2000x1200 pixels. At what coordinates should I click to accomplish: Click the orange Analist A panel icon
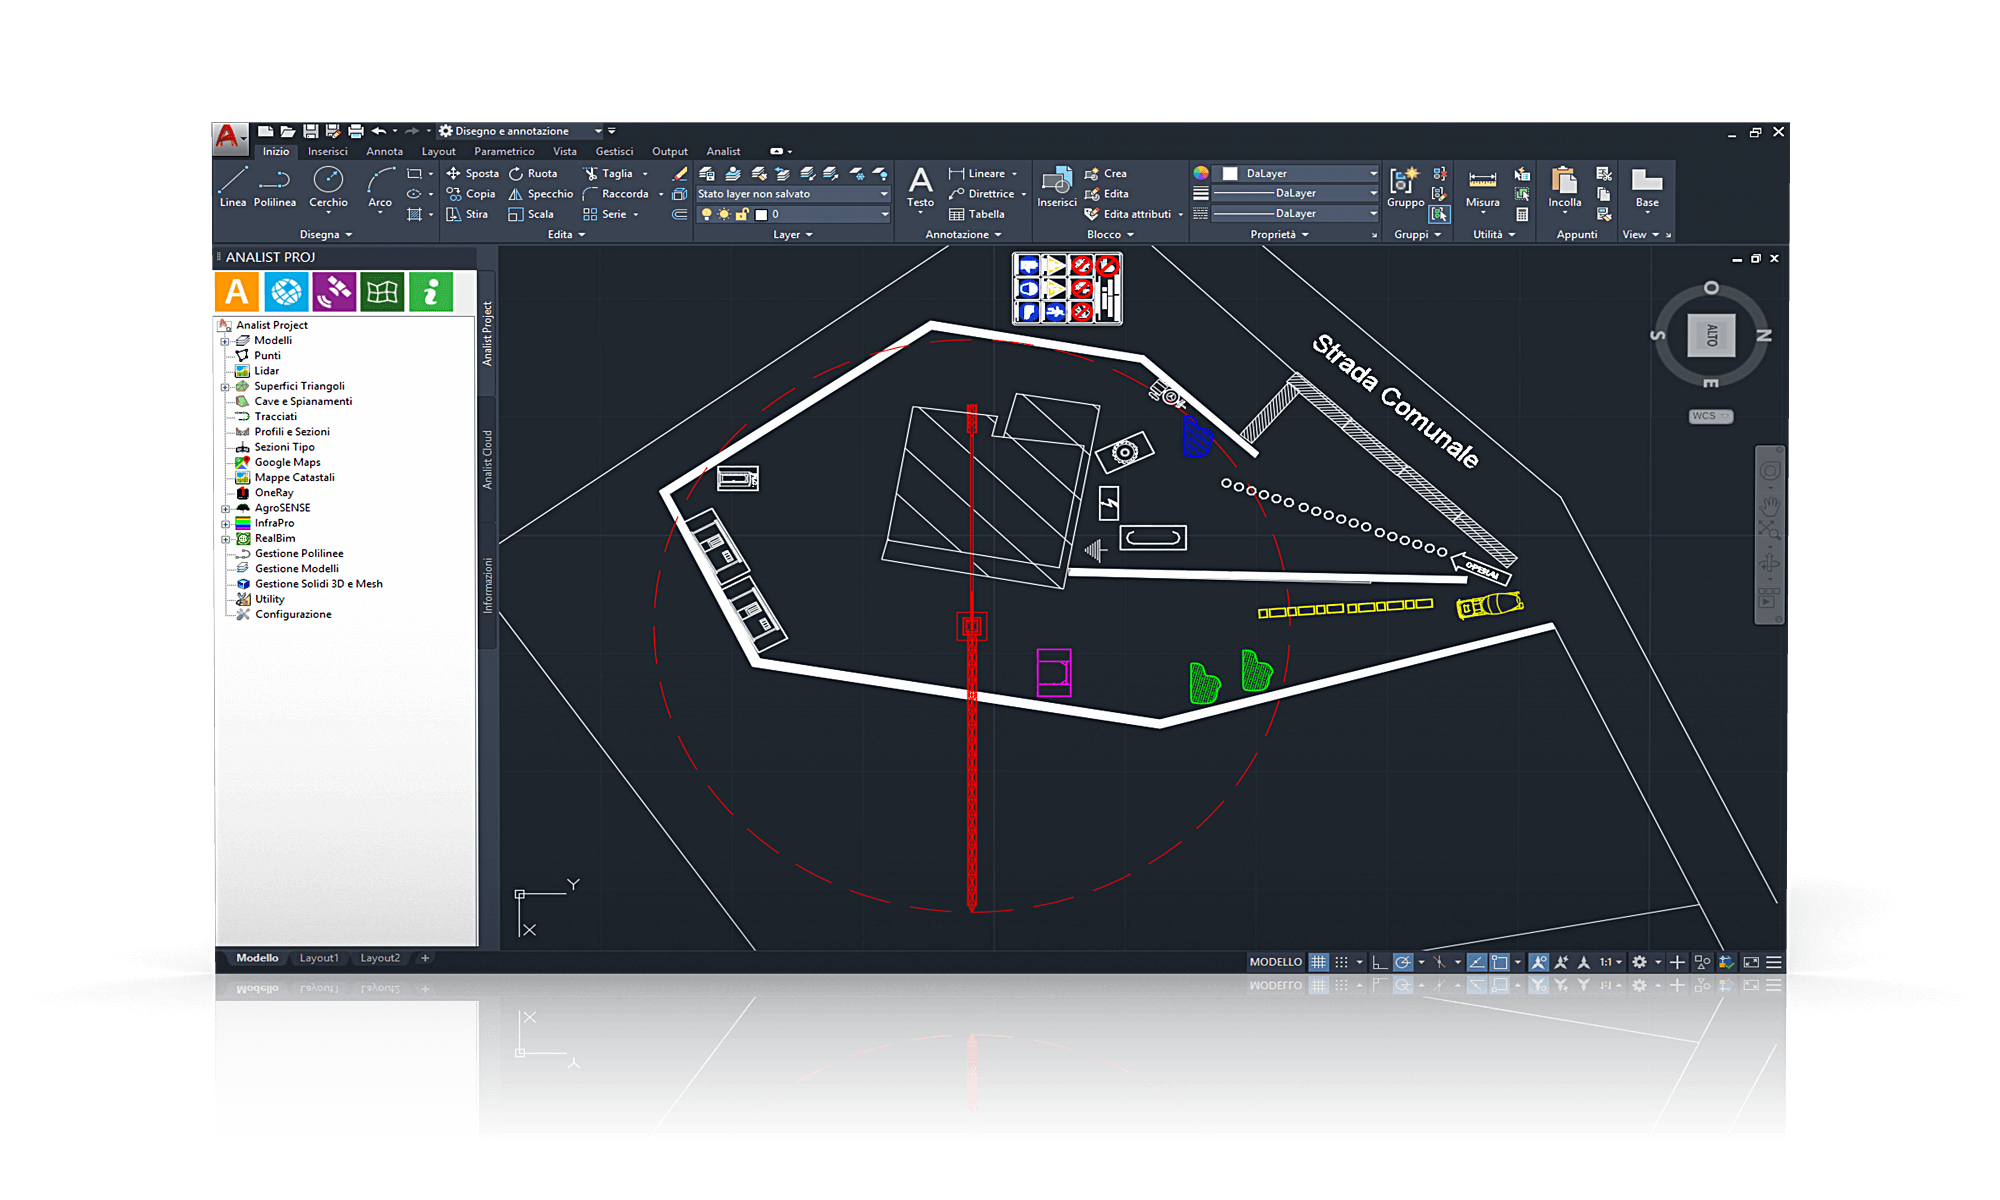[237, 292]
